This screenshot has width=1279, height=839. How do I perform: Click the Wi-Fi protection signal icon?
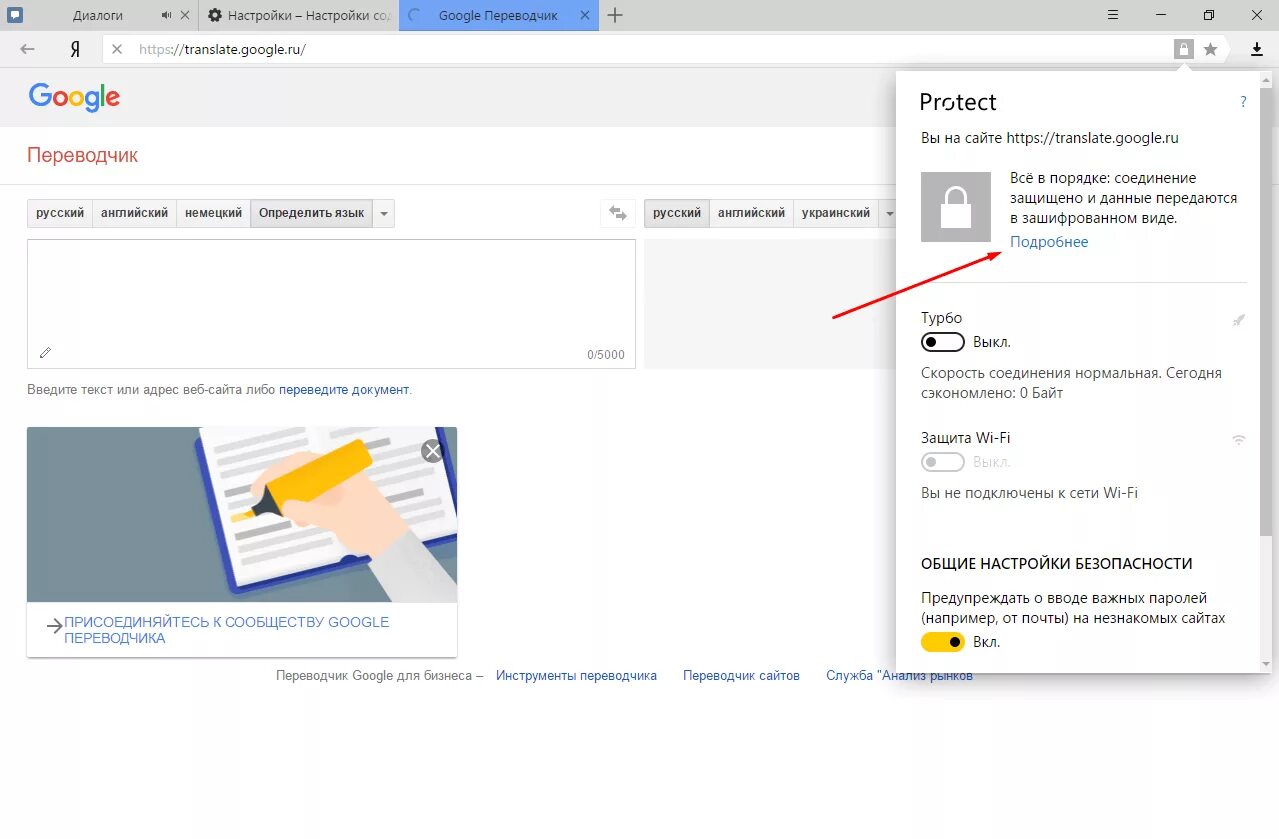coord(1239,439)
